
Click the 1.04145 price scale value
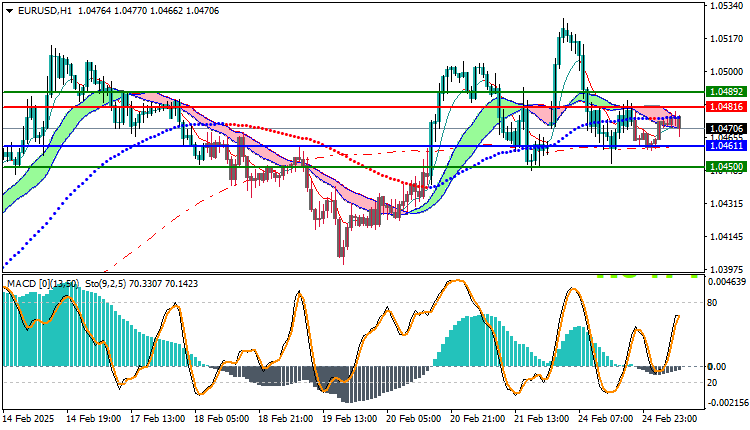pyautogui.click(x=727, y=237)
